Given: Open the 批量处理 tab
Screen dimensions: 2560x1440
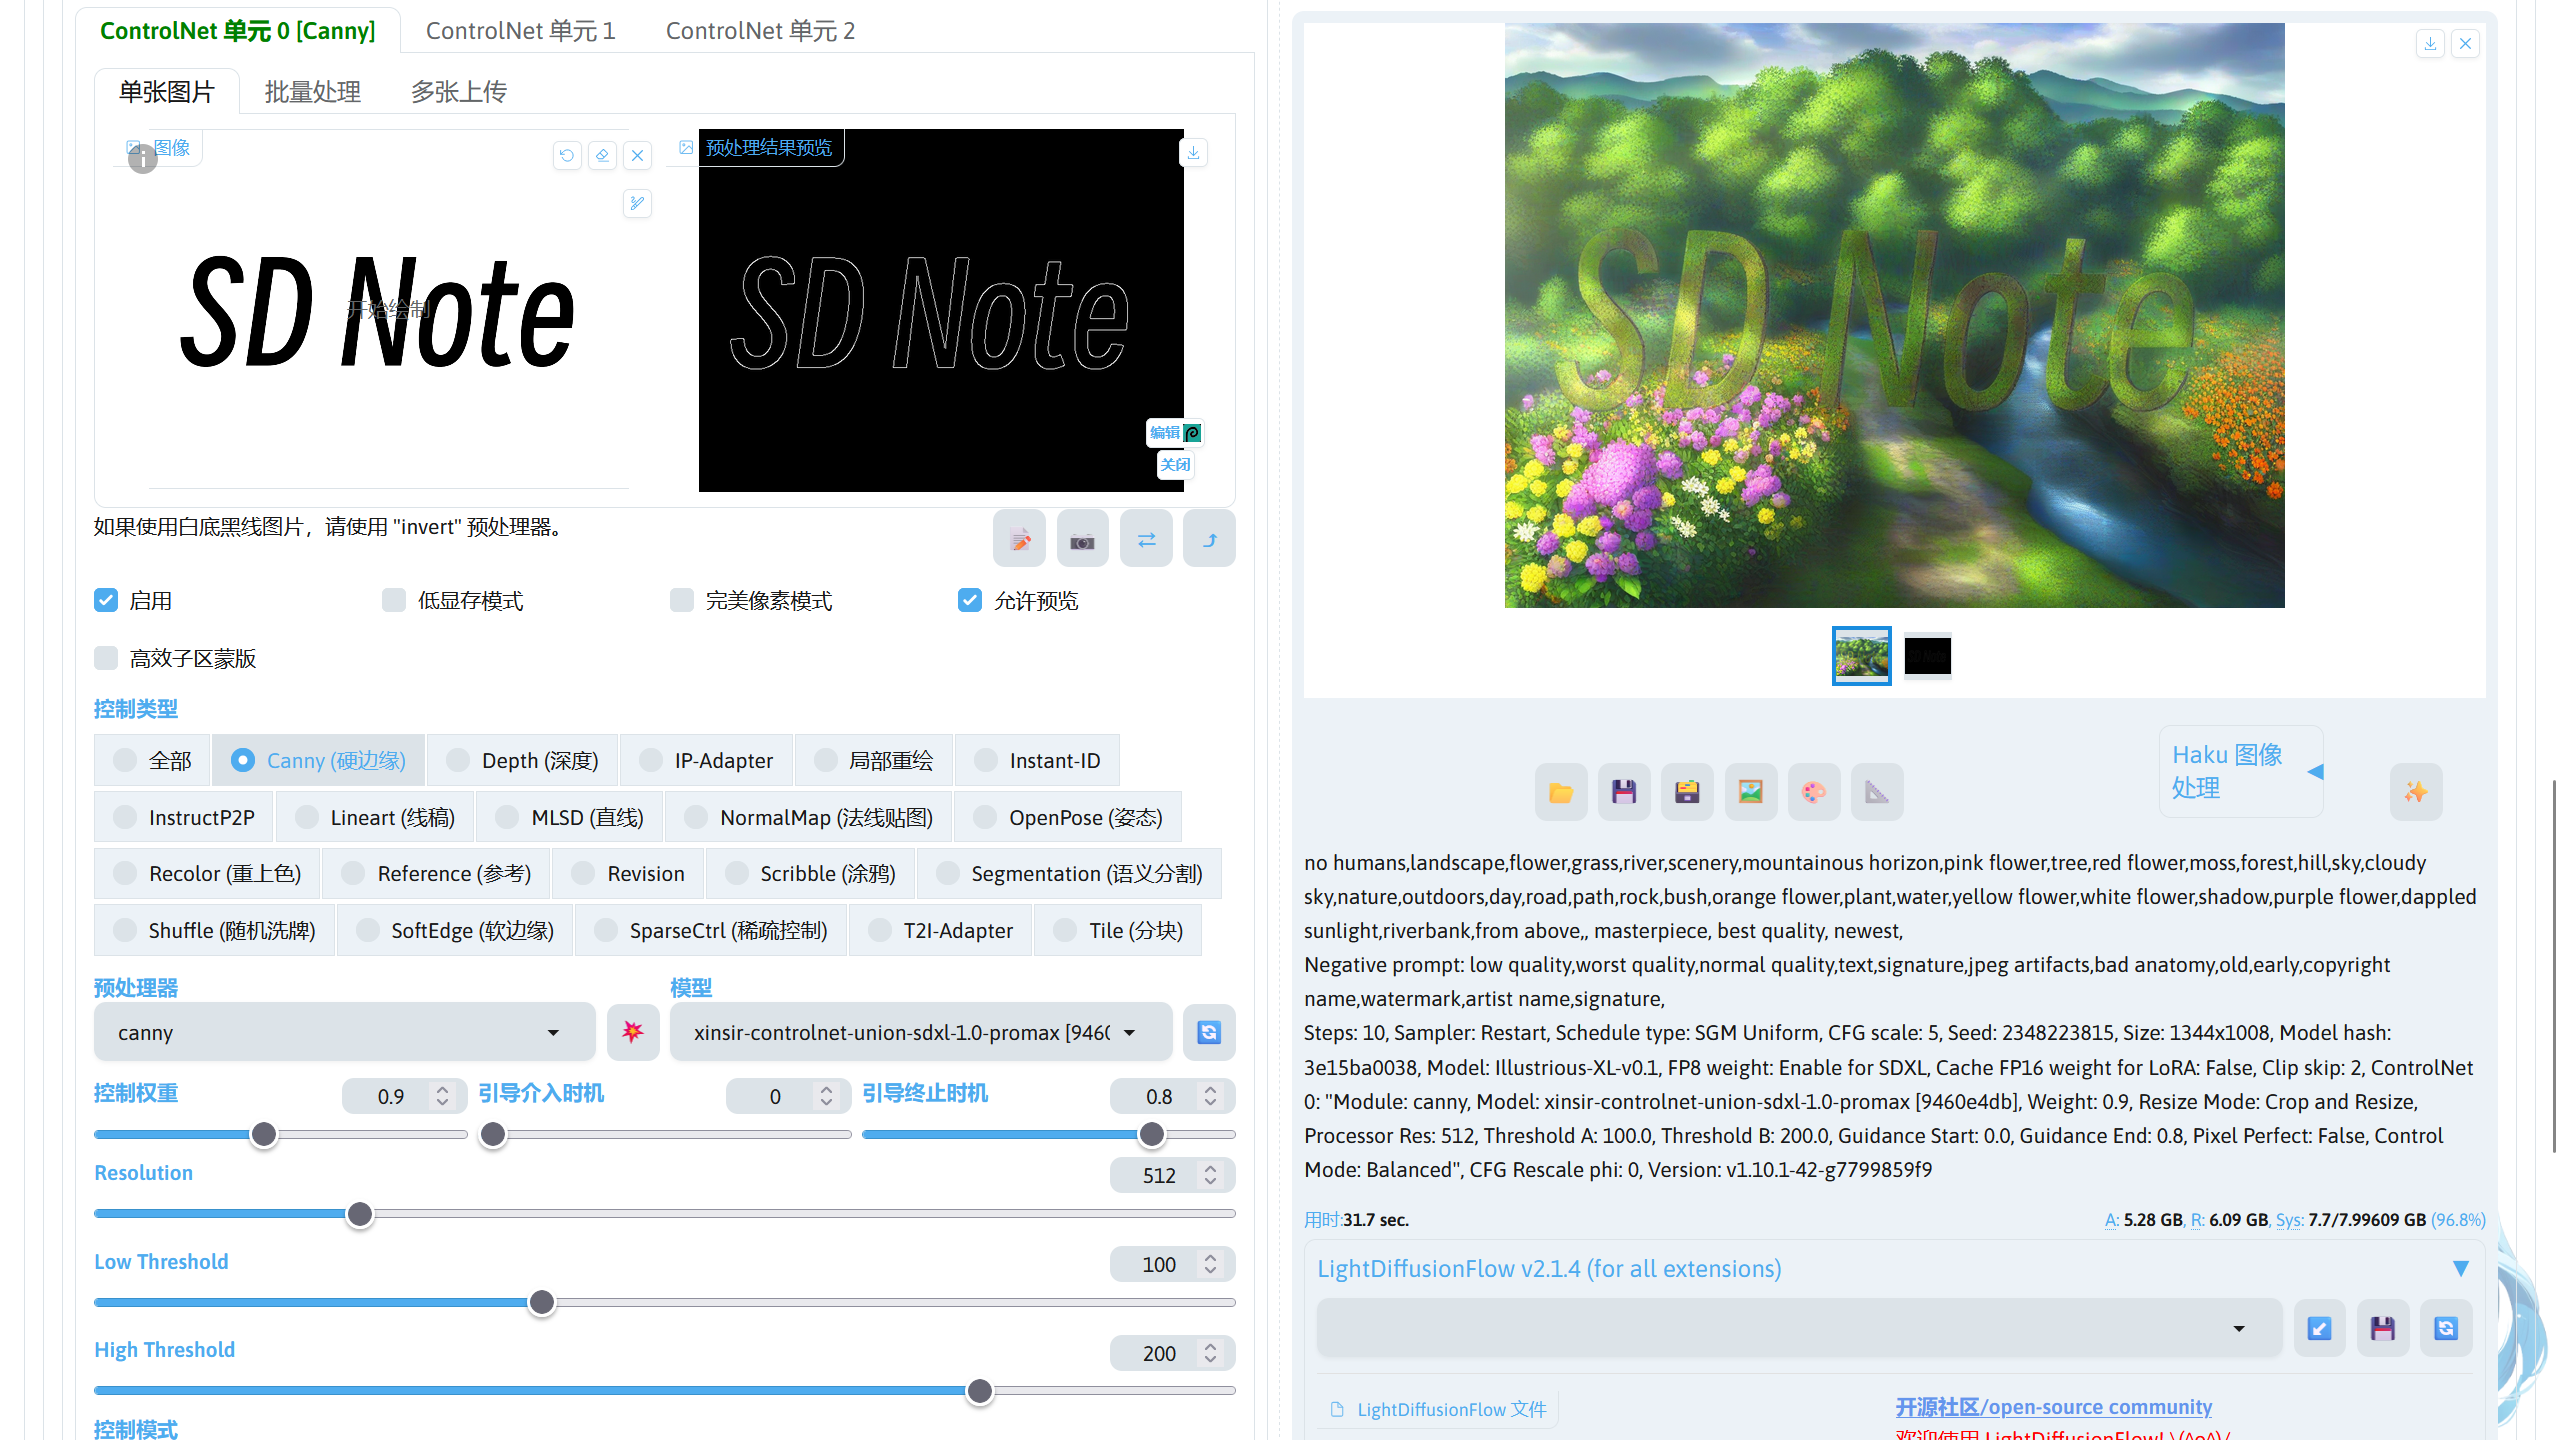Looking at the screenshot, I should tap(312, 92).
